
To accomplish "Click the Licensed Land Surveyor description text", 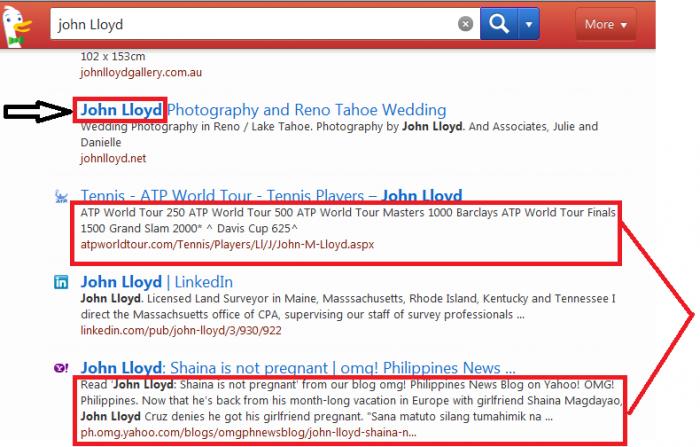I will (348, 307).
